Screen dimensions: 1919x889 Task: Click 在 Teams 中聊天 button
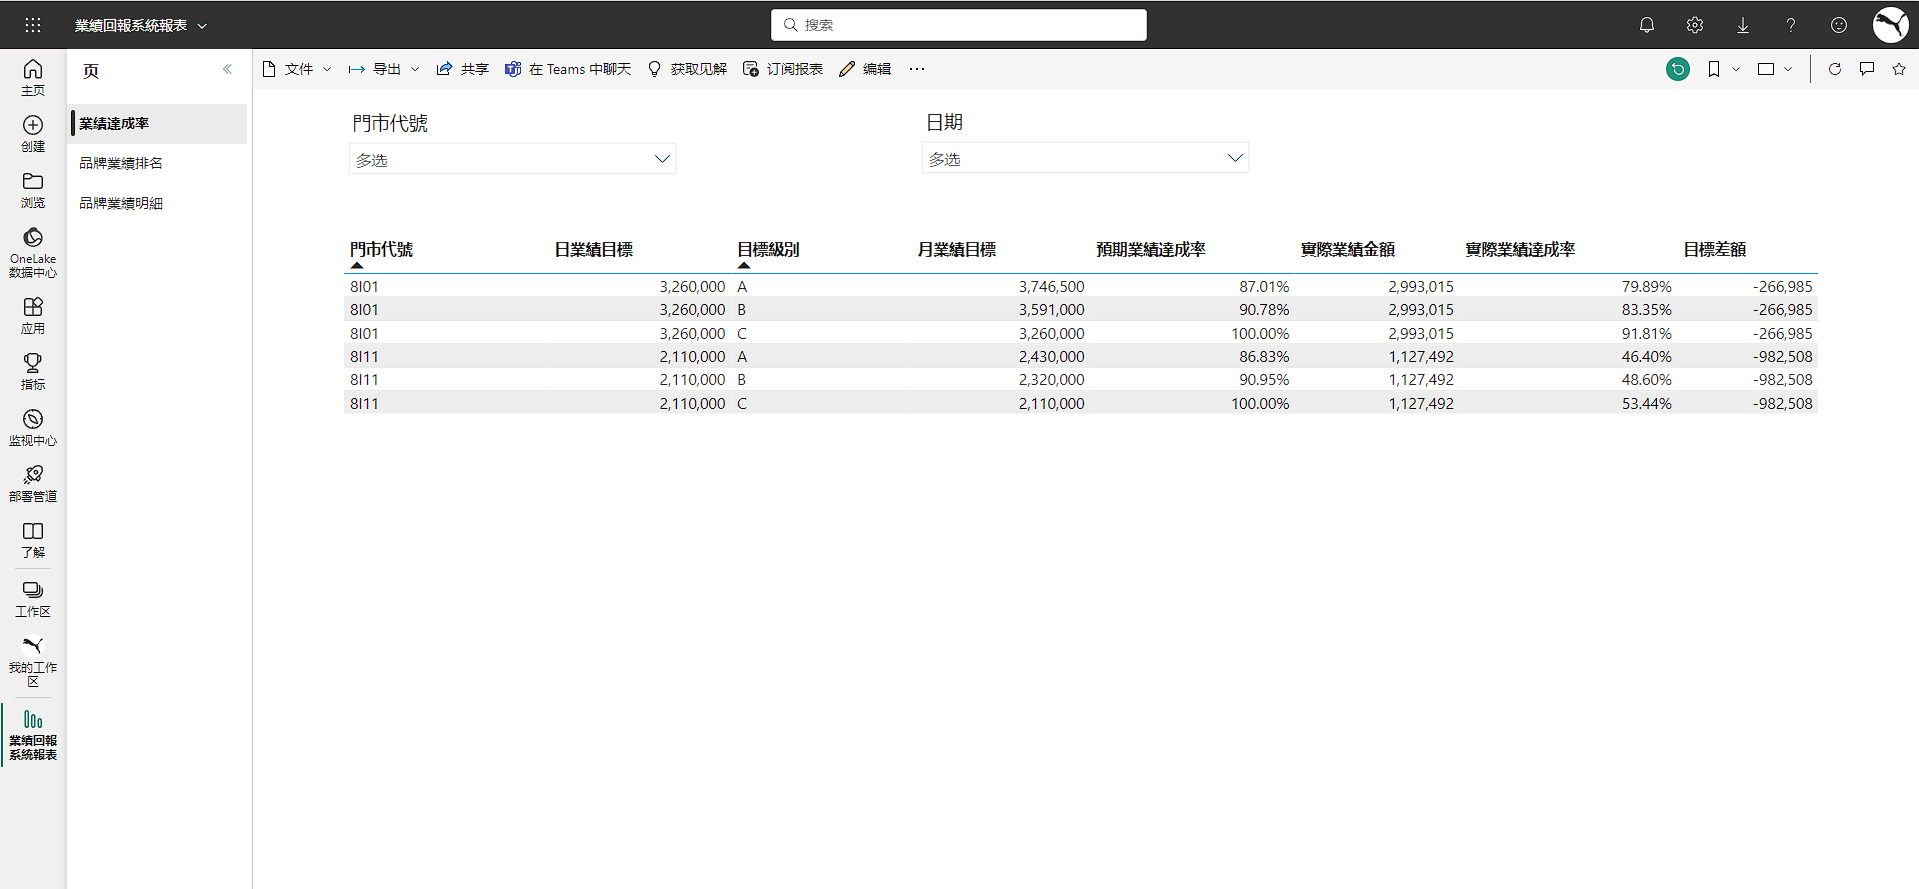coord(568,69)
